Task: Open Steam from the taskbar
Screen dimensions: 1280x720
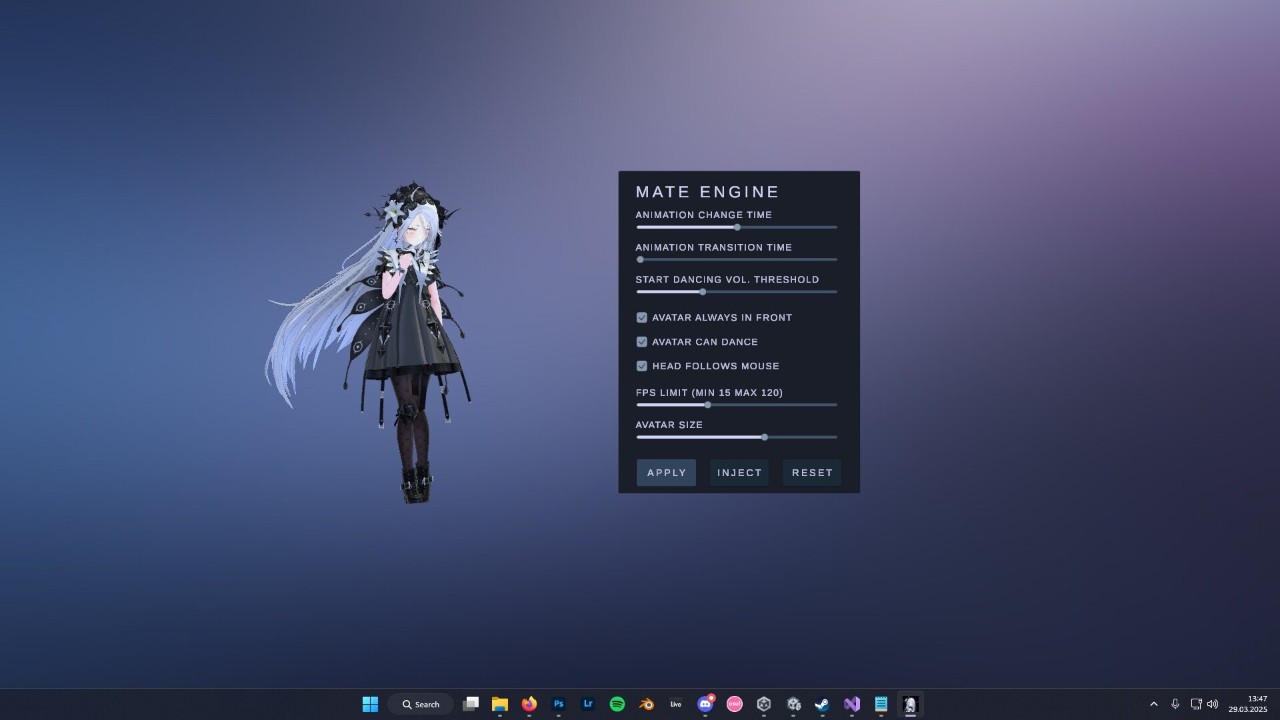Action: coord(822,704)
